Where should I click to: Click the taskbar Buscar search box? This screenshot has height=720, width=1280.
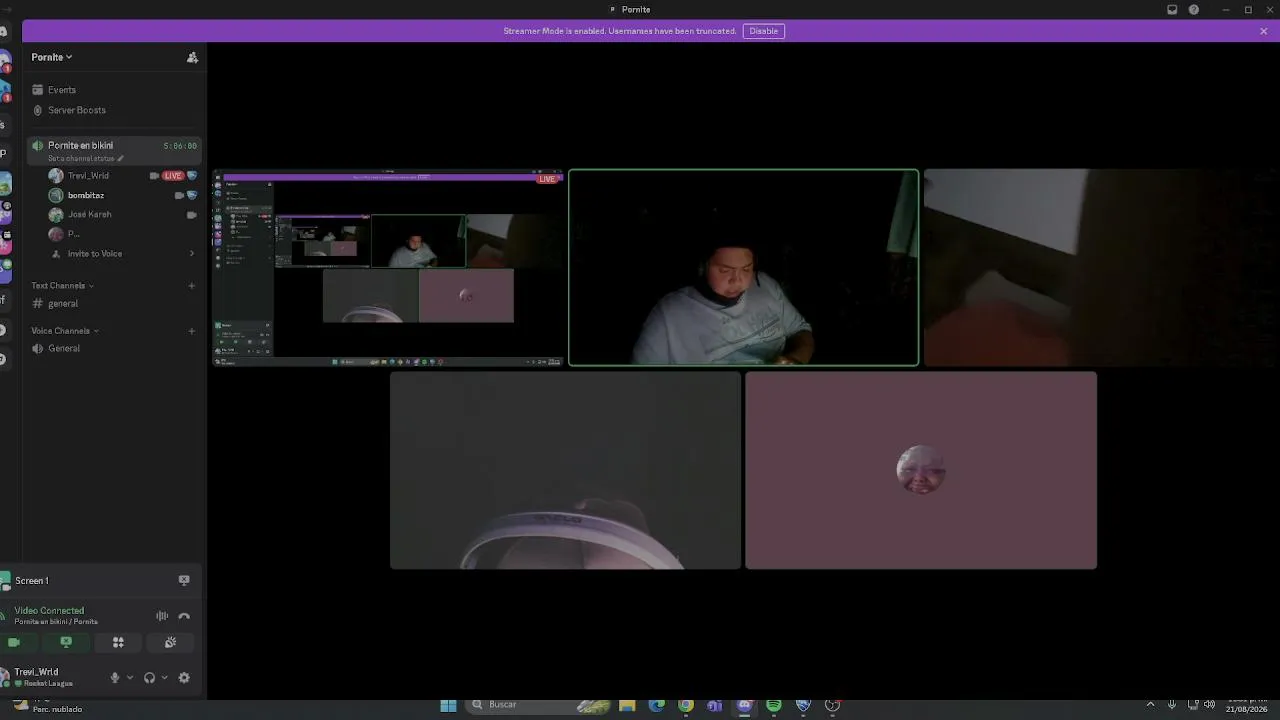(540, 706)
